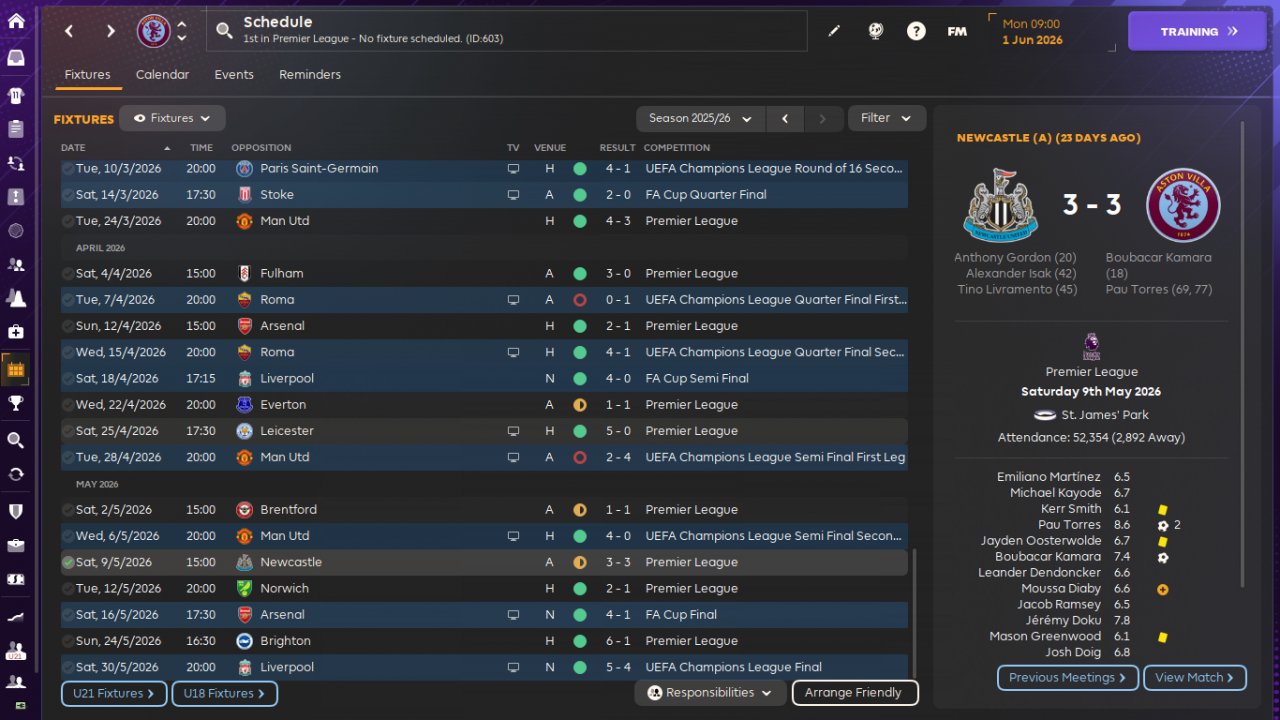This screenshot has height=720, width=1280.
Task: Open the help question mark icon
Action: pos(916,31)
